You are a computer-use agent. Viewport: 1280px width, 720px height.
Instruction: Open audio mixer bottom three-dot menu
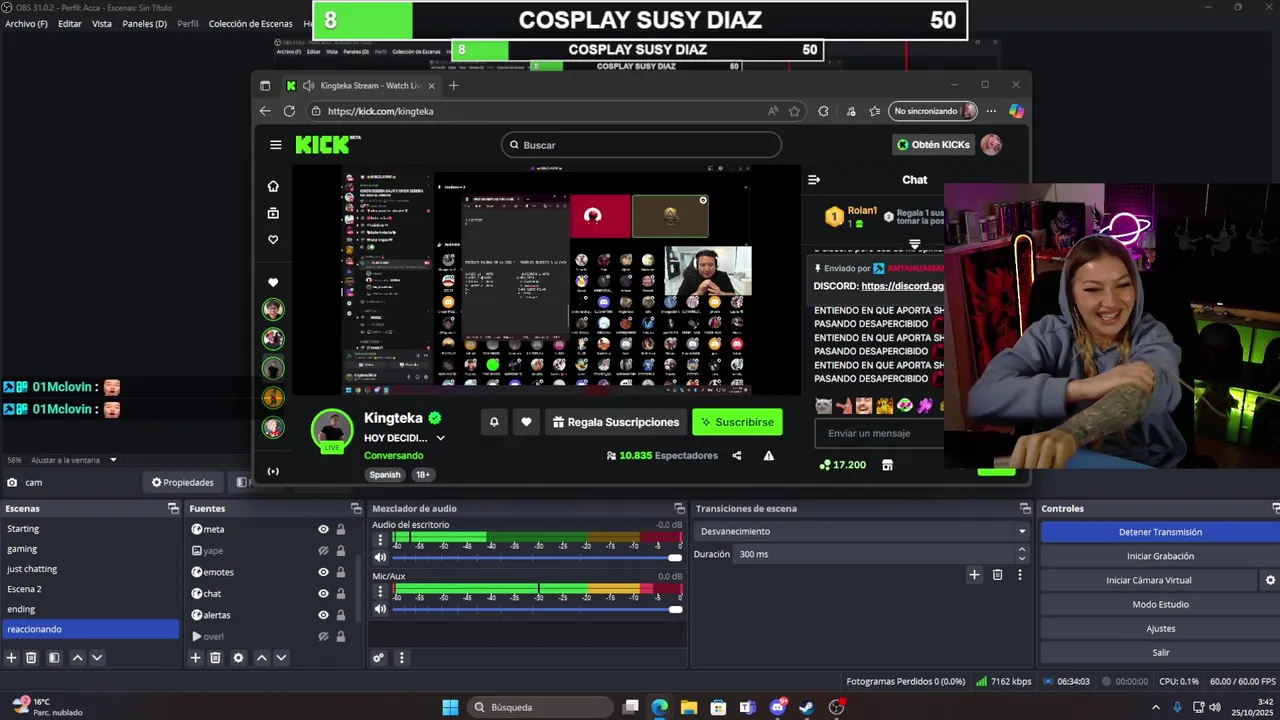click(401, 658)
